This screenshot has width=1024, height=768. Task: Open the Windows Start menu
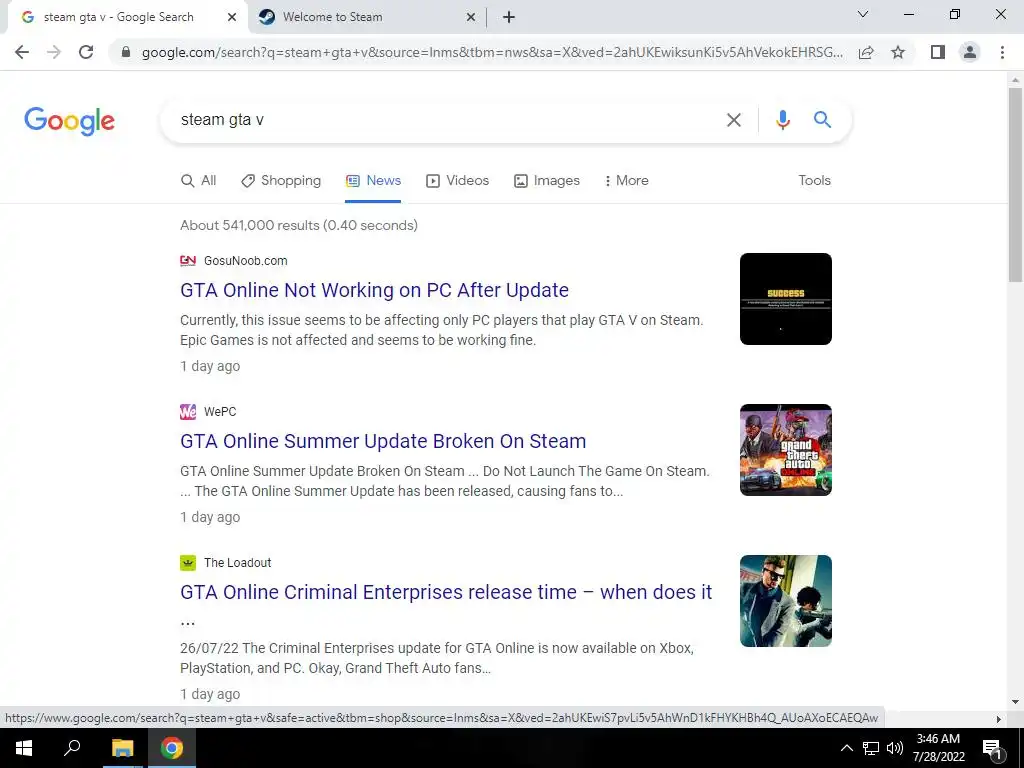pos(24,748)
